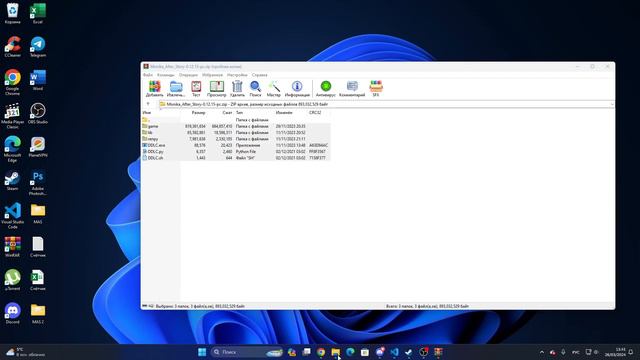Select the CCleaner desktop shortcut
The image size is (640, 360).
[x=13, y=47]
